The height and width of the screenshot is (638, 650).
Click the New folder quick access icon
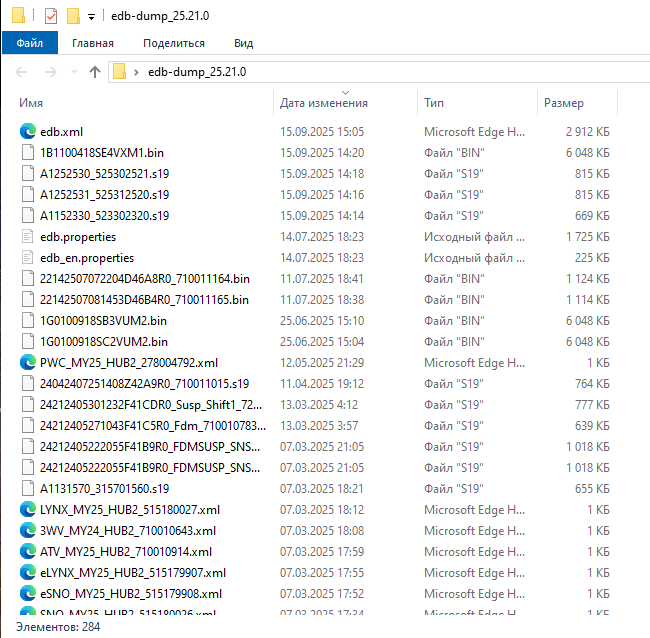(73, 16)
